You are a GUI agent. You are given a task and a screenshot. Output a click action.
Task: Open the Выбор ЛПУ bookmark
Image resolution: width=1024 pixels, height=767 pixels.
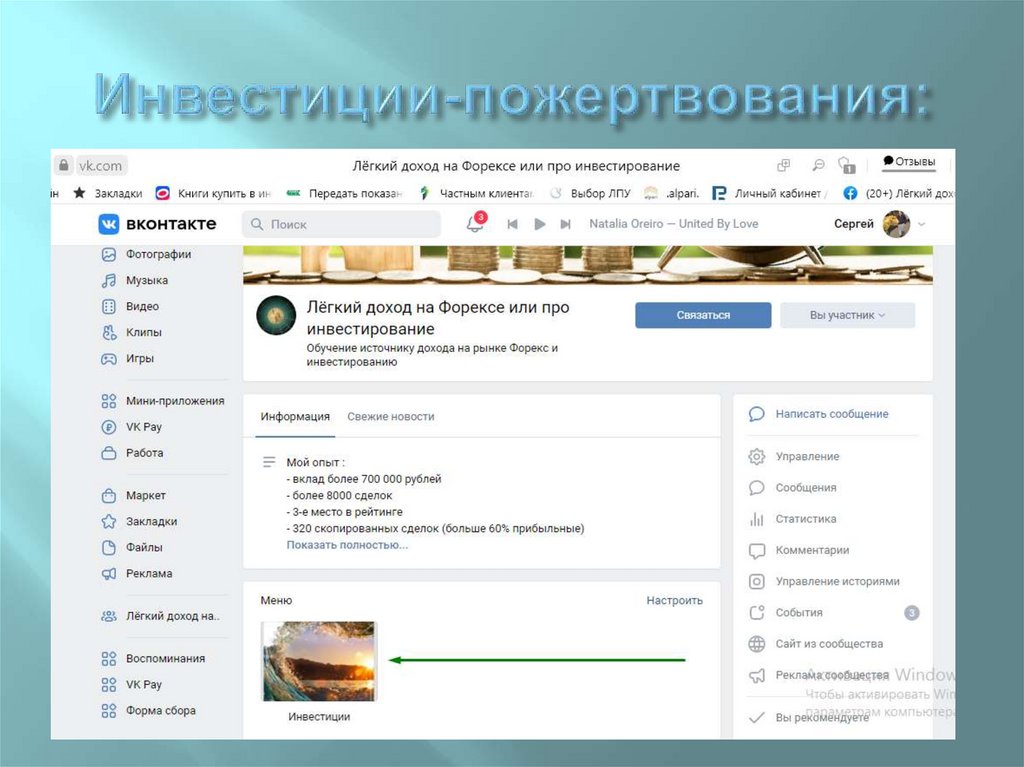tap(590, 193)
